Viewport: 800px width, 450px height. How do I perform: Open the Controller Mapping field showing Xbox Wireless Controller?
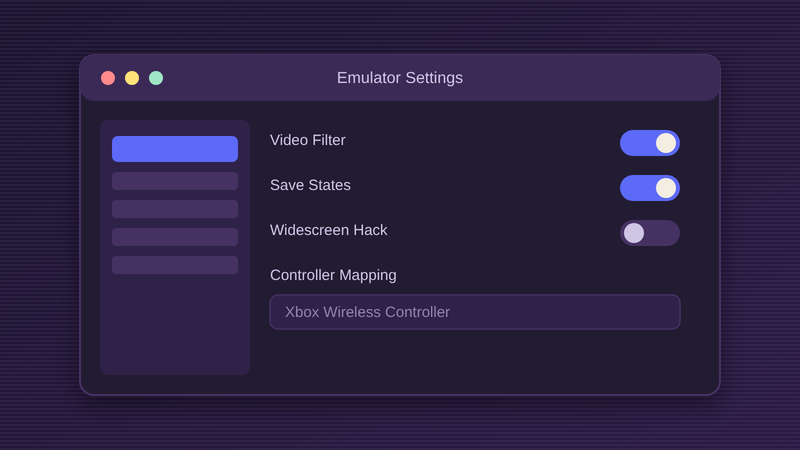(x=474, y=312)
